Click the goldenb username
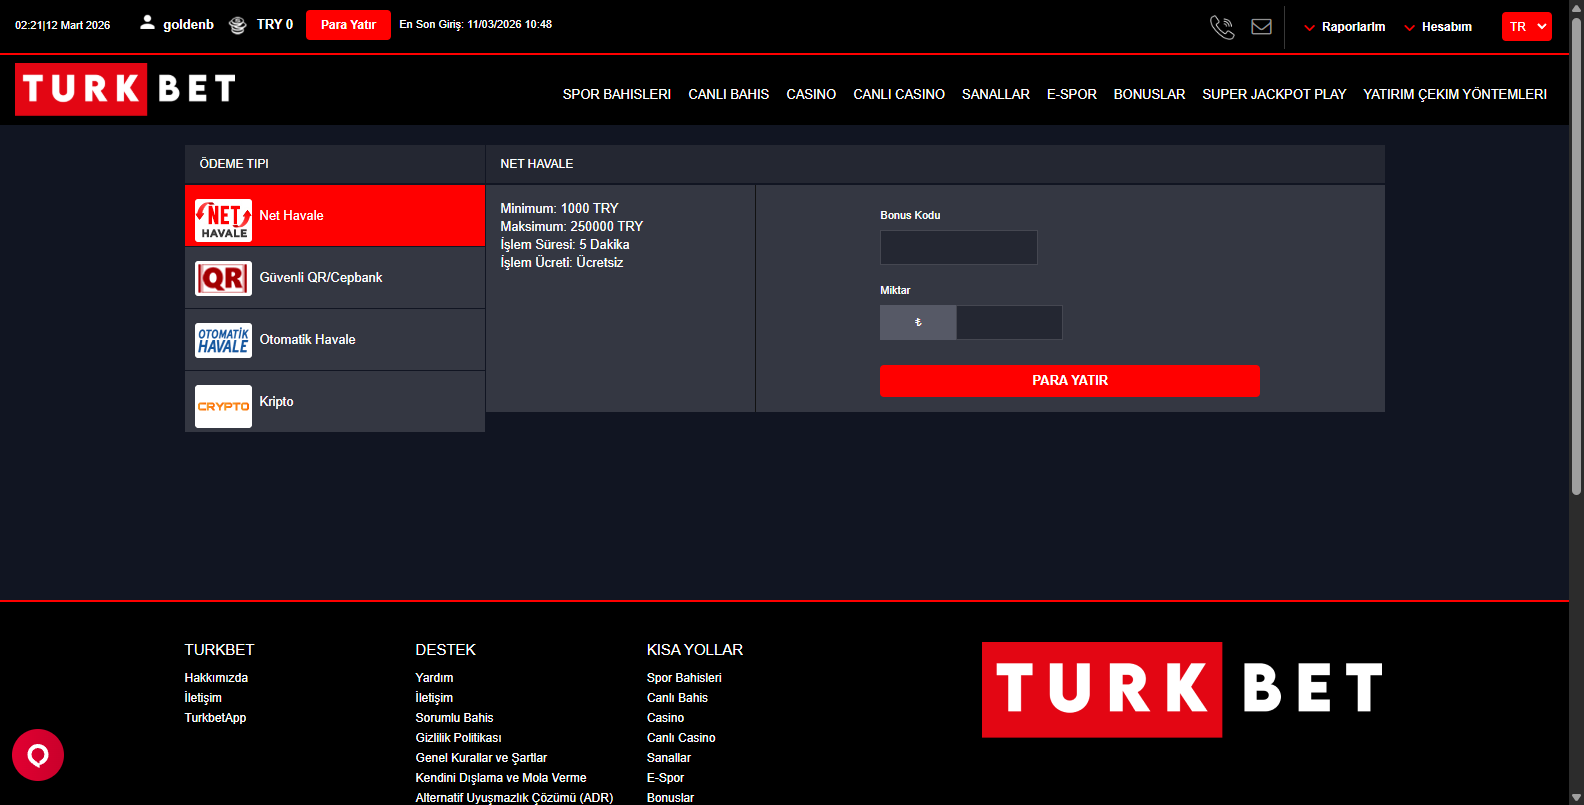The height and width of the screenshot is (805, 1584). (x=188, y=25)
